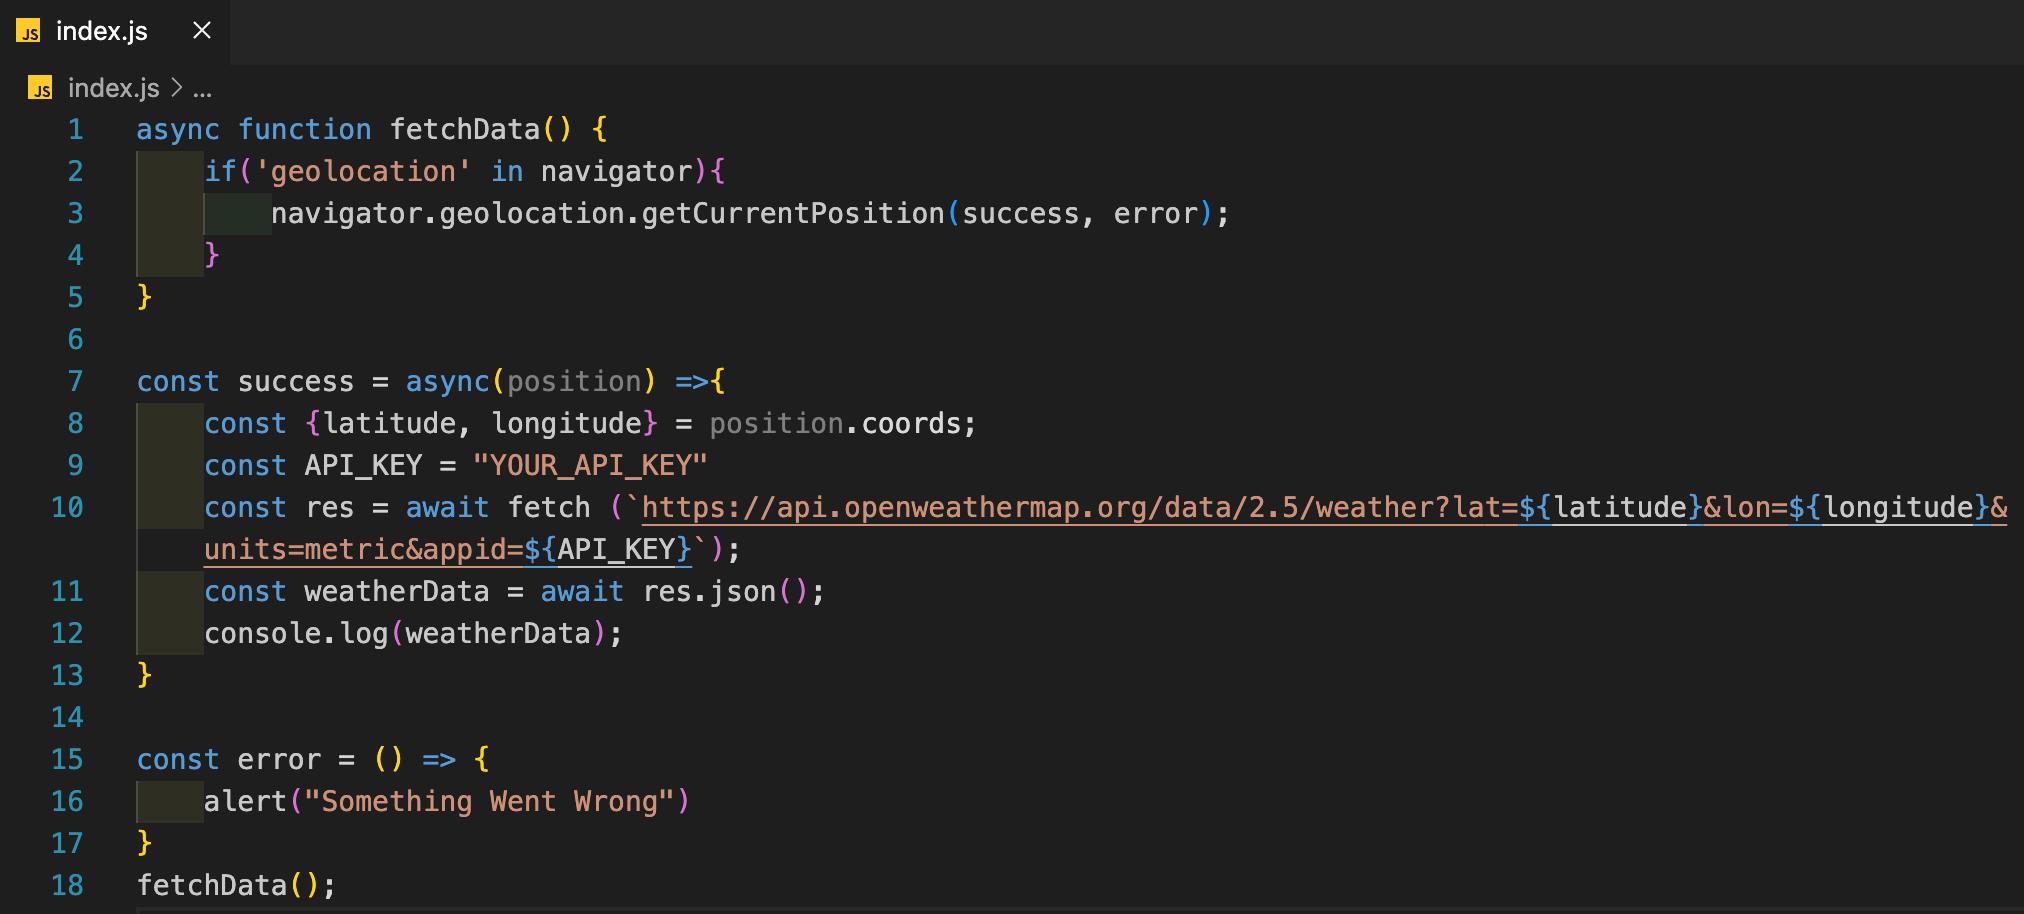Close the index.js tab
The width and height of the screenshot is (2024, 914).
202,31
